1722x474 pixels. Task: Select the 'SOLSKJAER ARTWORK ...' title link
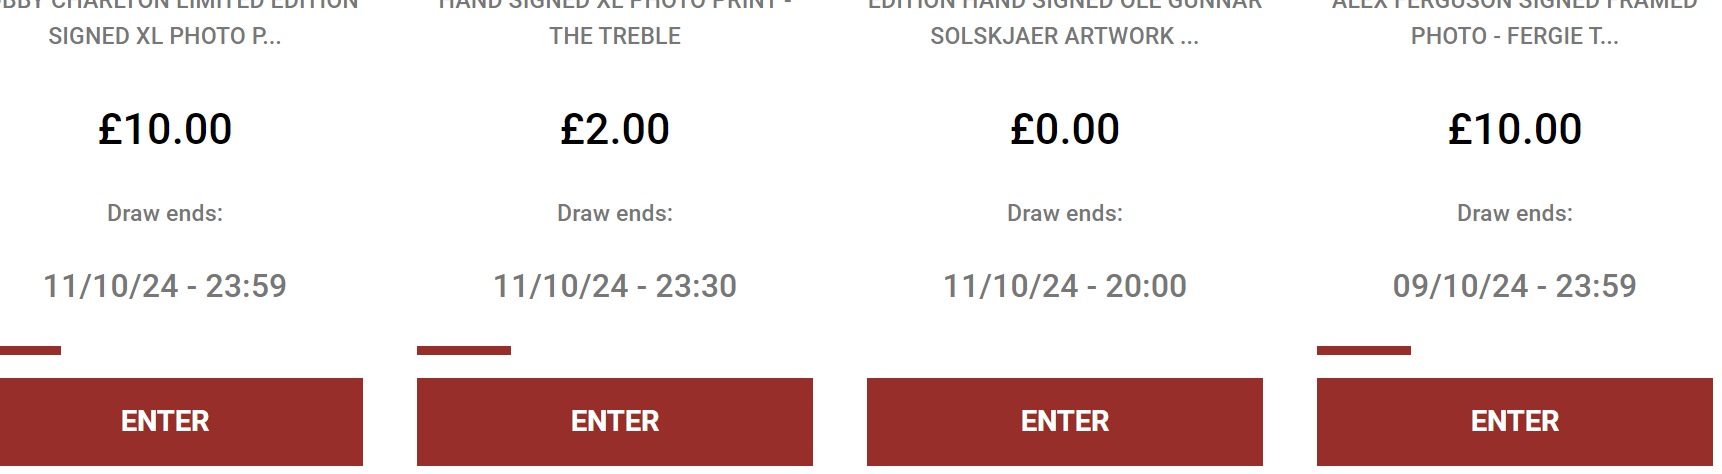click(1064, 36)
